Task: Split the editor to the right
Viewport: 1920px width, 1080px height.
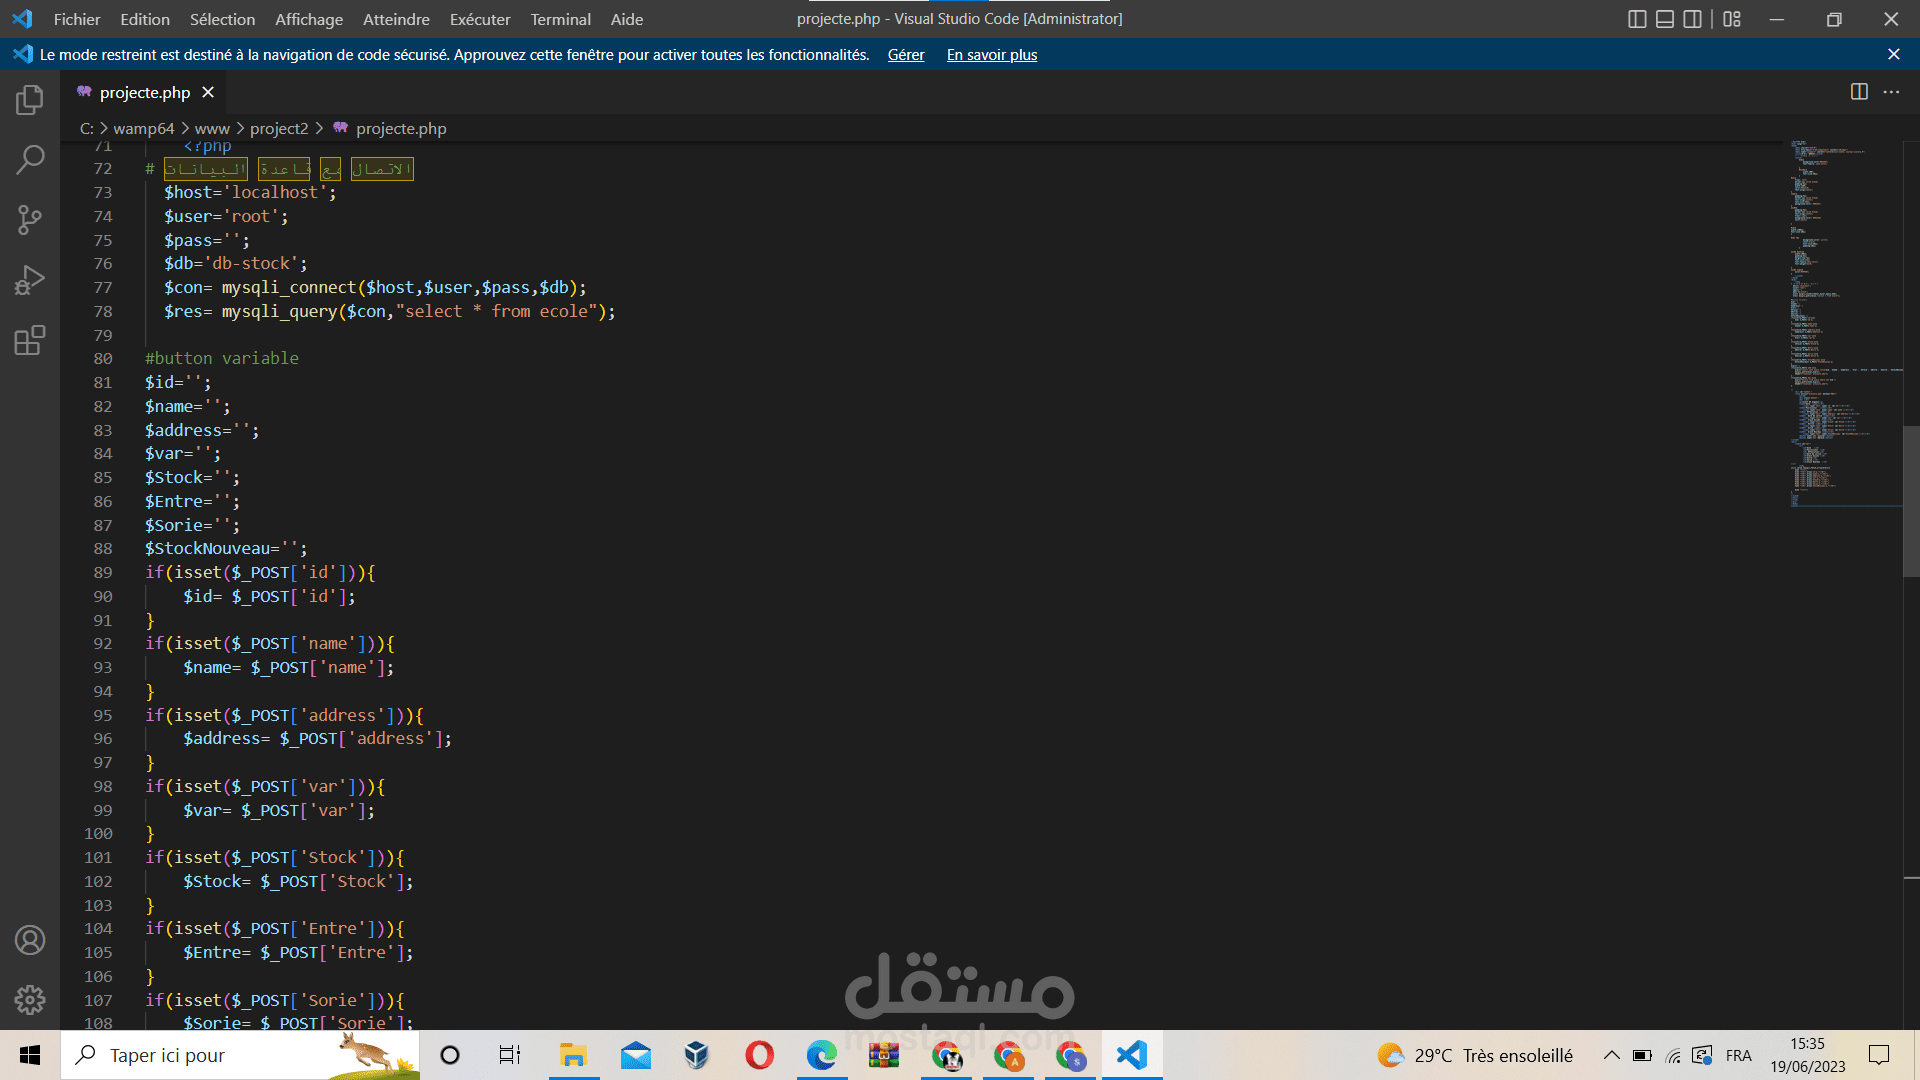Action: pos(1859,92)
